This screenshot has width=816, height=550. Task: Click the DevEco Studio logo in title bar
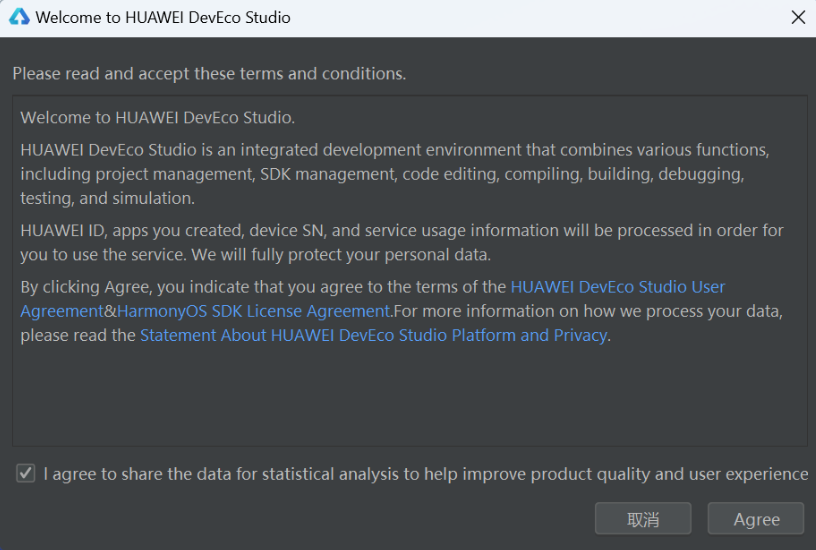pyautogui.click(x=19, y=17)
